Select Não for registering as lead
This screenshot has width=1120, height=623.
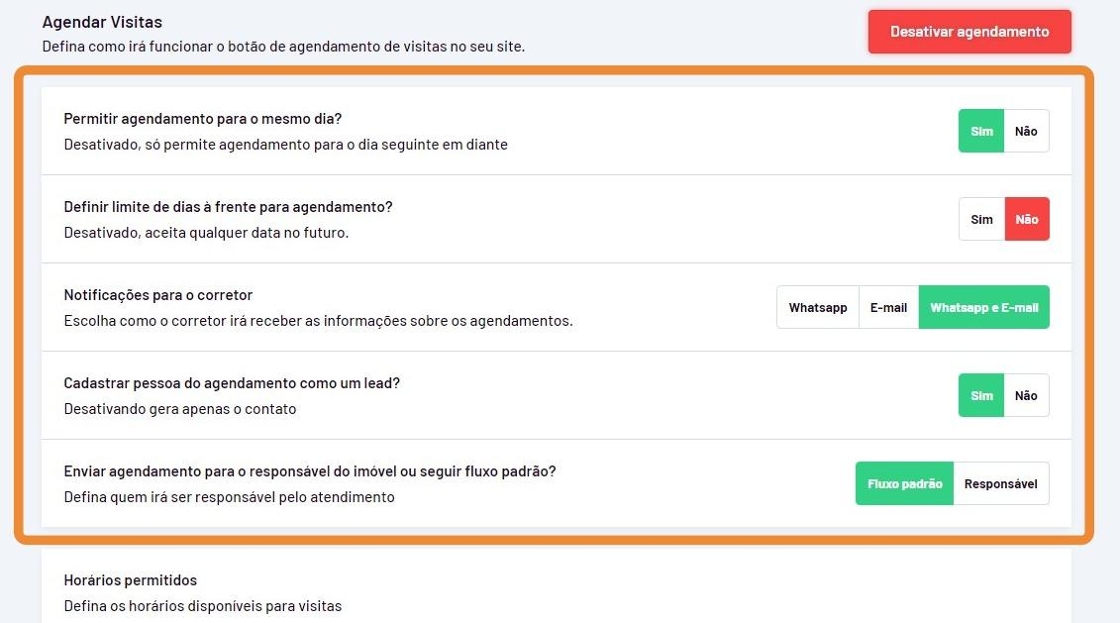(x=1026, y=395)
